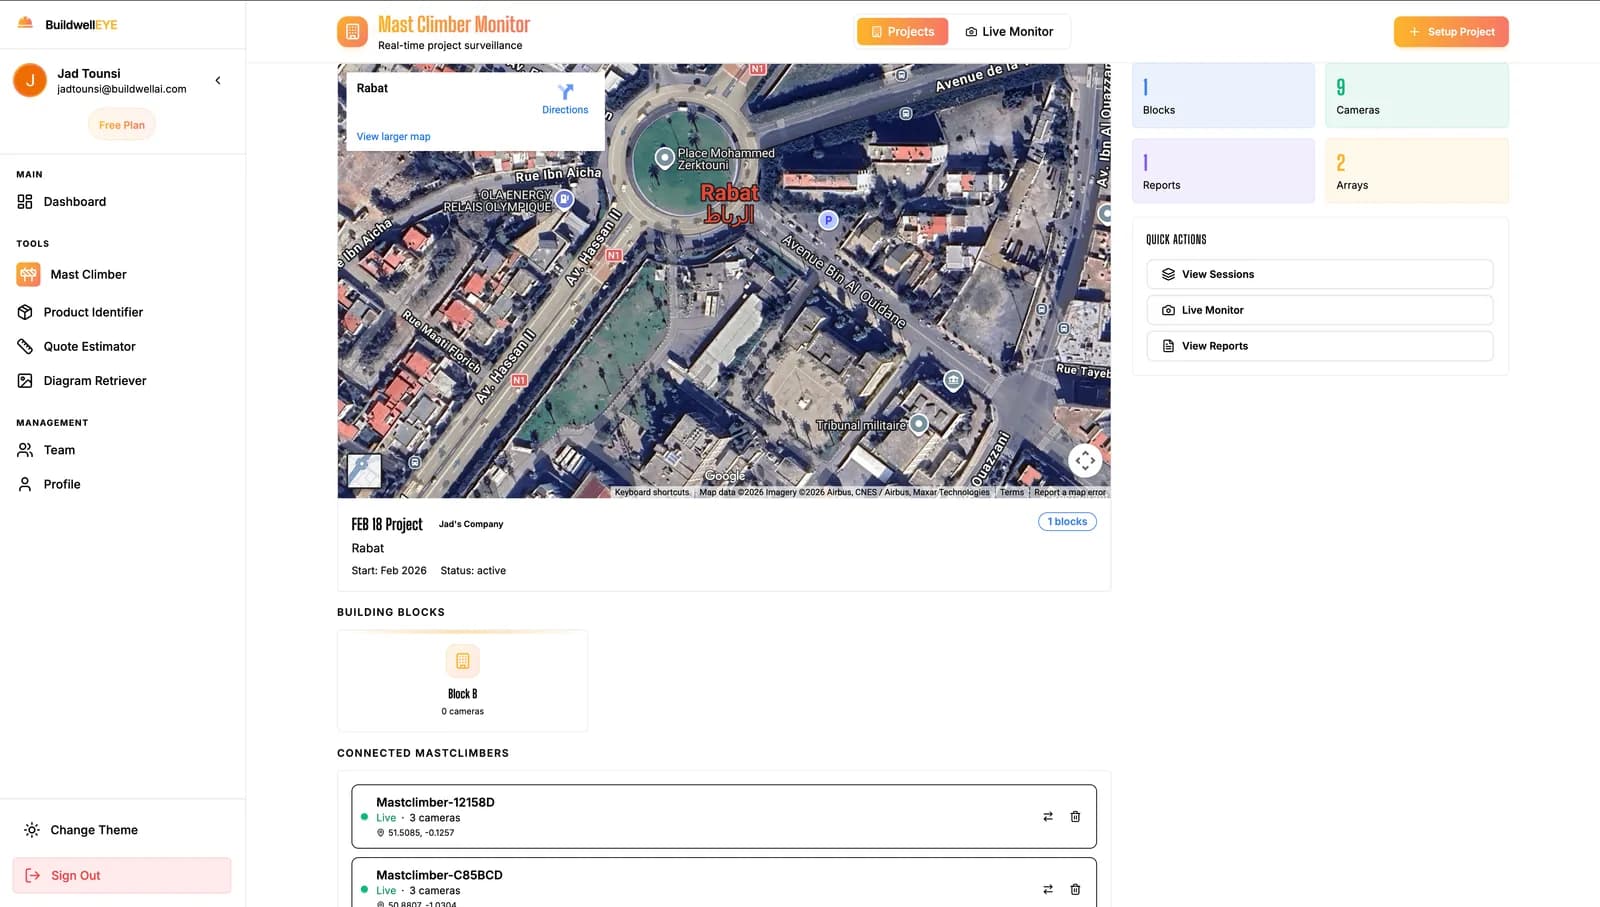Click swap icon for Mastclimber-12158D
1600x907 pixels.
[x=1048, y=817]
